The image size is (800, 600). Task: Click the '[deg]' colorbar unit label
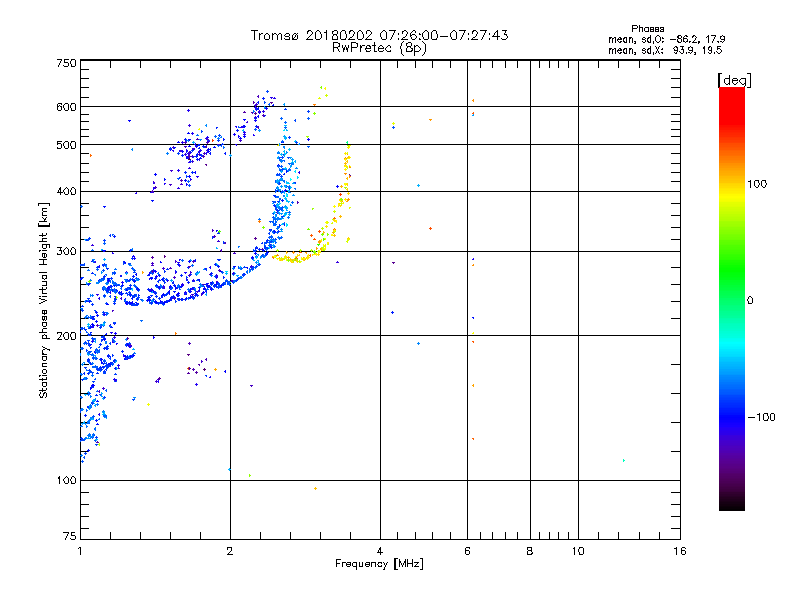pos(734,80)
